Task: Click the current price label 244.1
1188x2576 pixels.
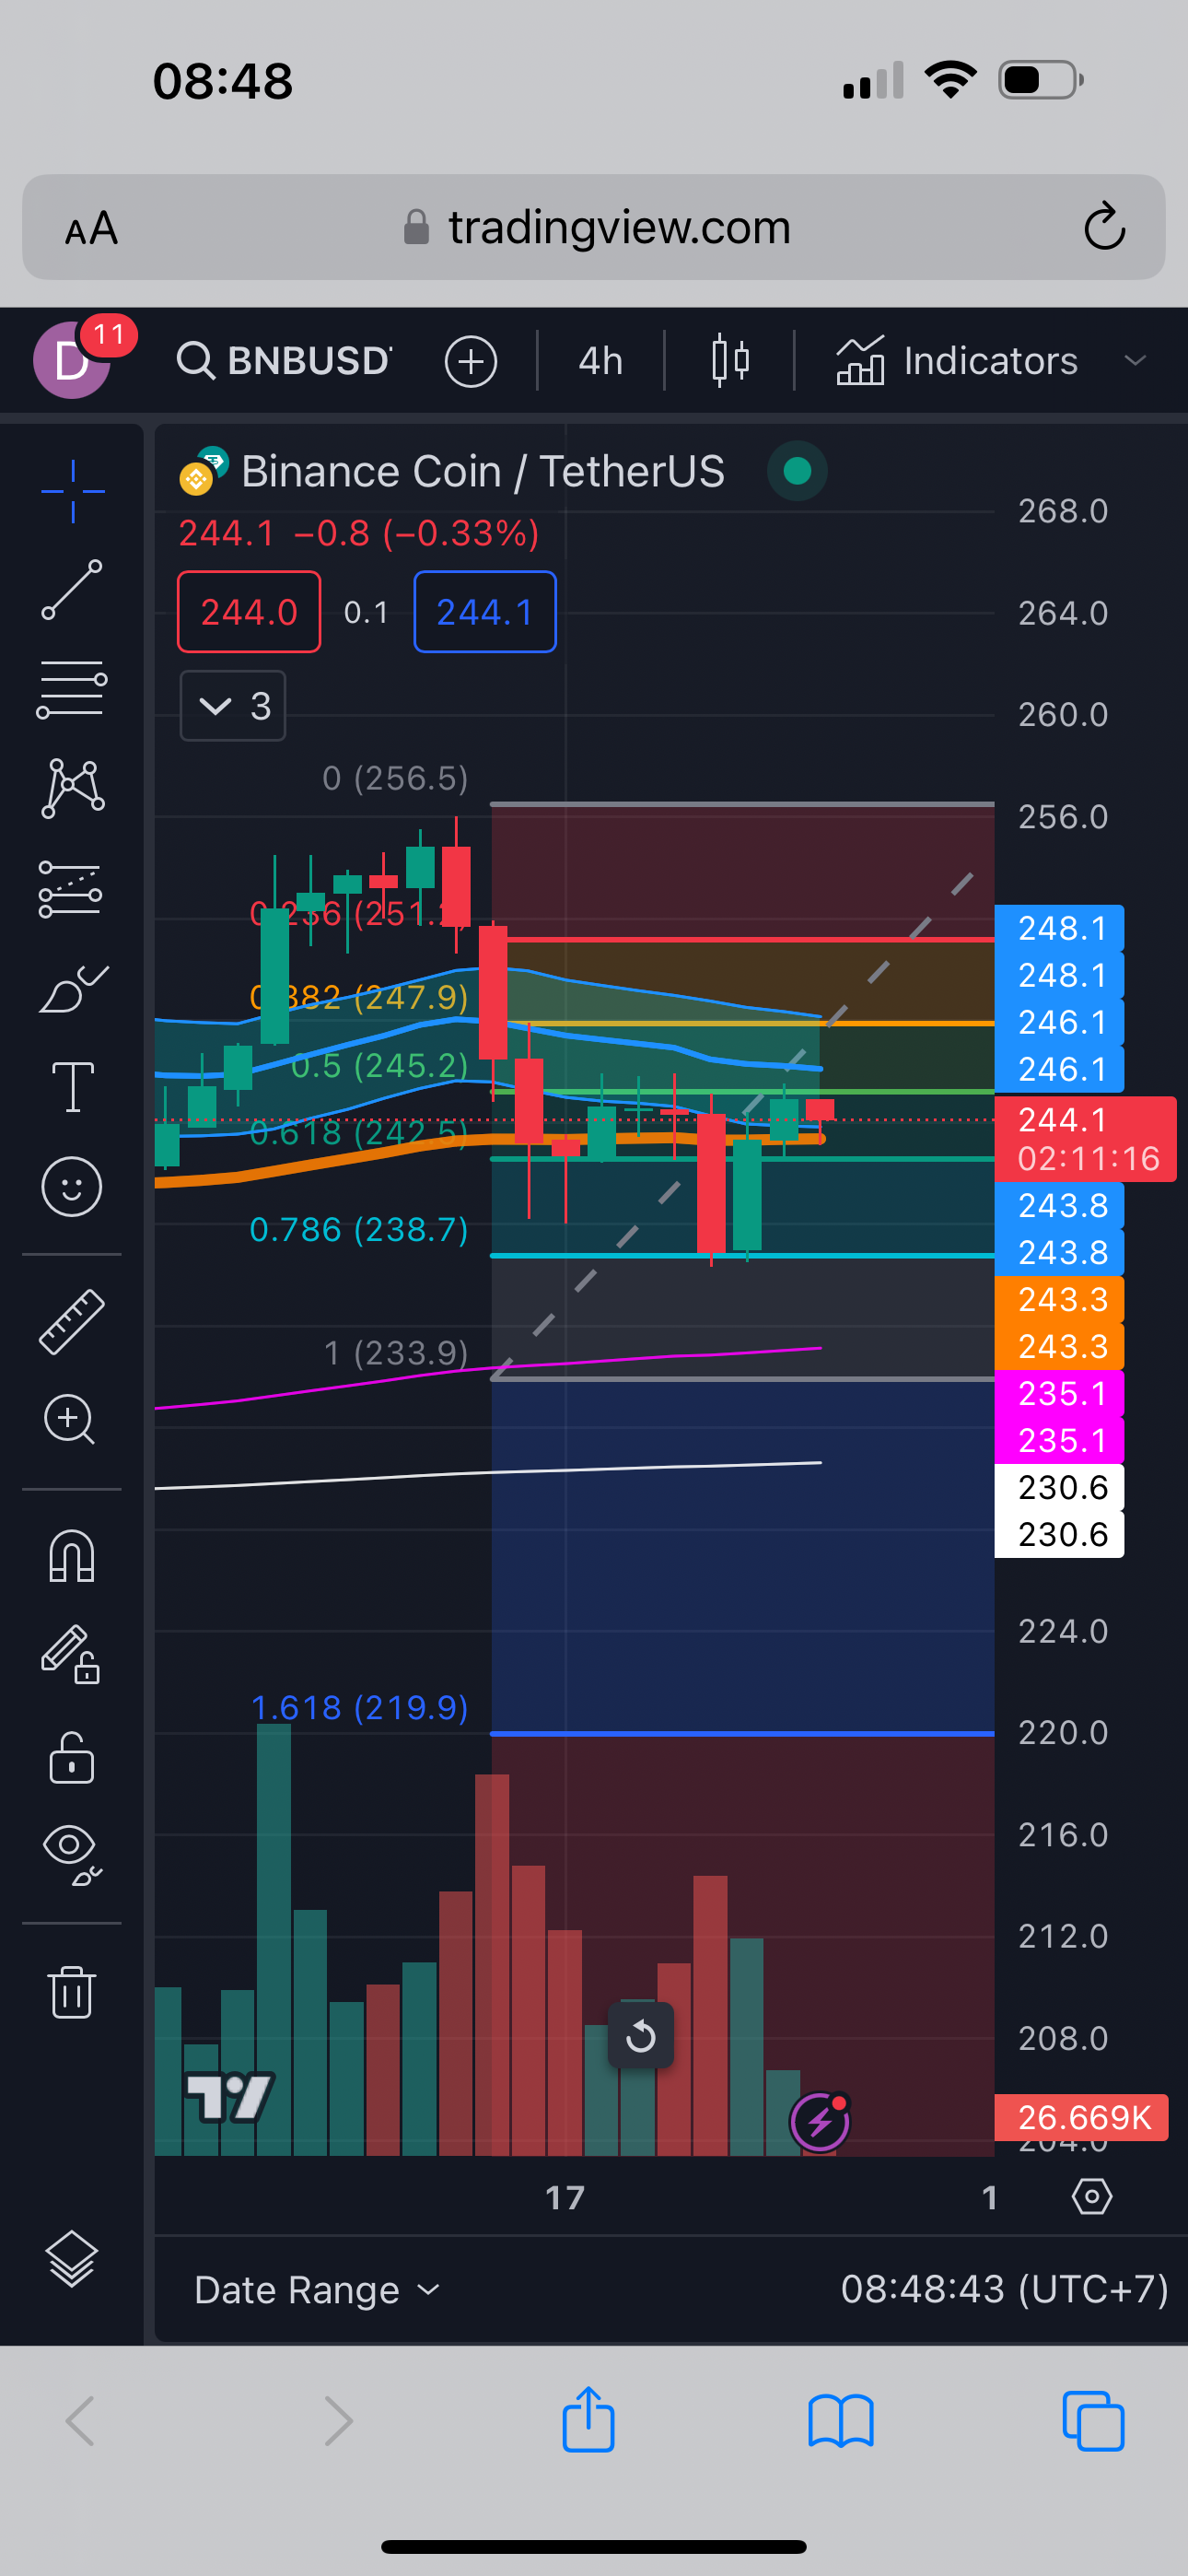Action: click(x=1086, y=1139)
